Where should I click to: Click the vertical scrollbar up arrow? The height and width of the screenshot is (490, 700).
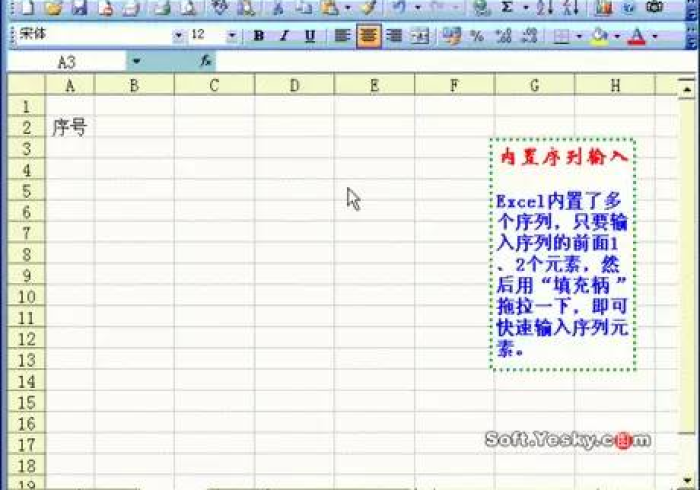pos(687,89)
